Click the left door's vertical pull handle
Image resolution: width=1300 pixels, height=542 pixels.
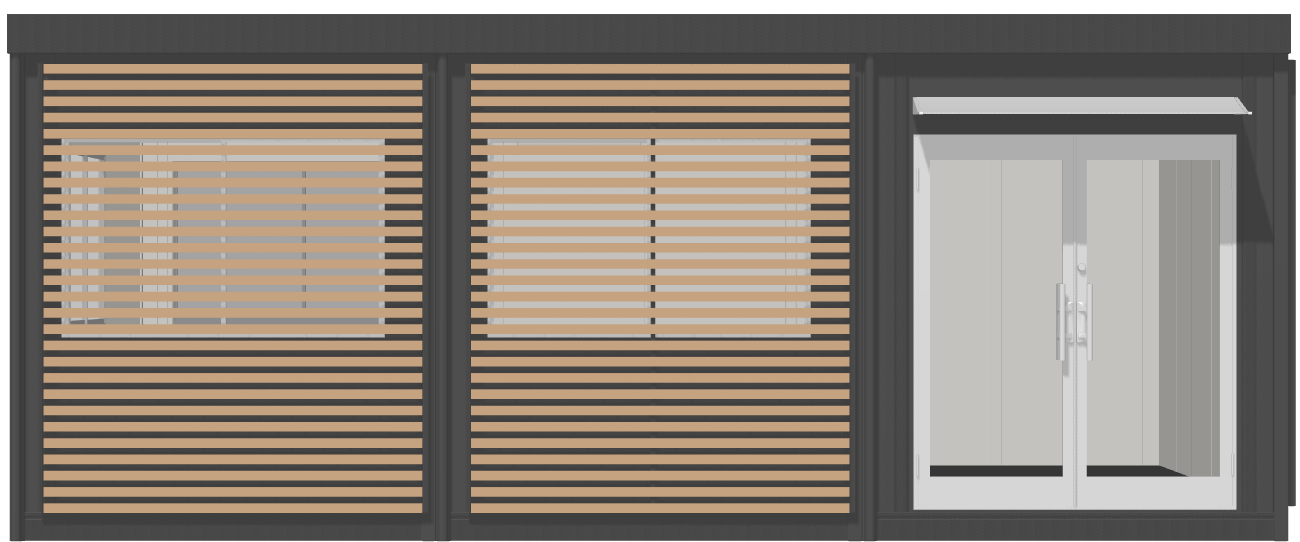click(1060, 322)
